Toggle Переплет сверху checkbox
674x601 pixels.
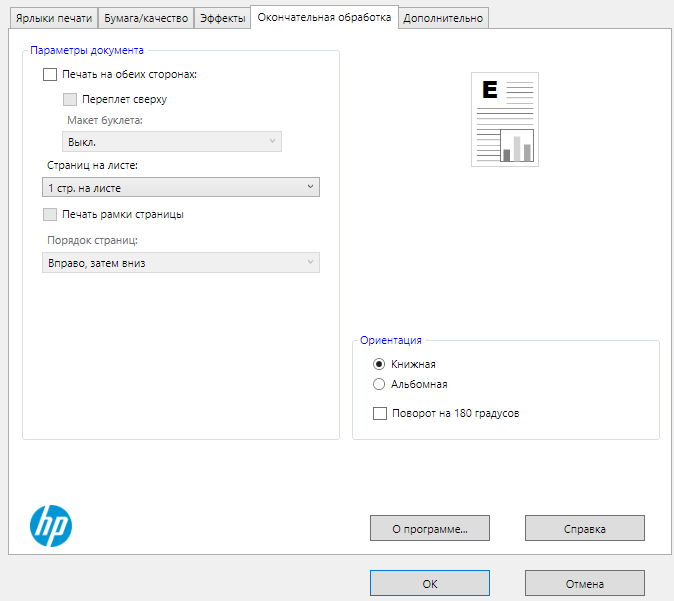point(70,99)
